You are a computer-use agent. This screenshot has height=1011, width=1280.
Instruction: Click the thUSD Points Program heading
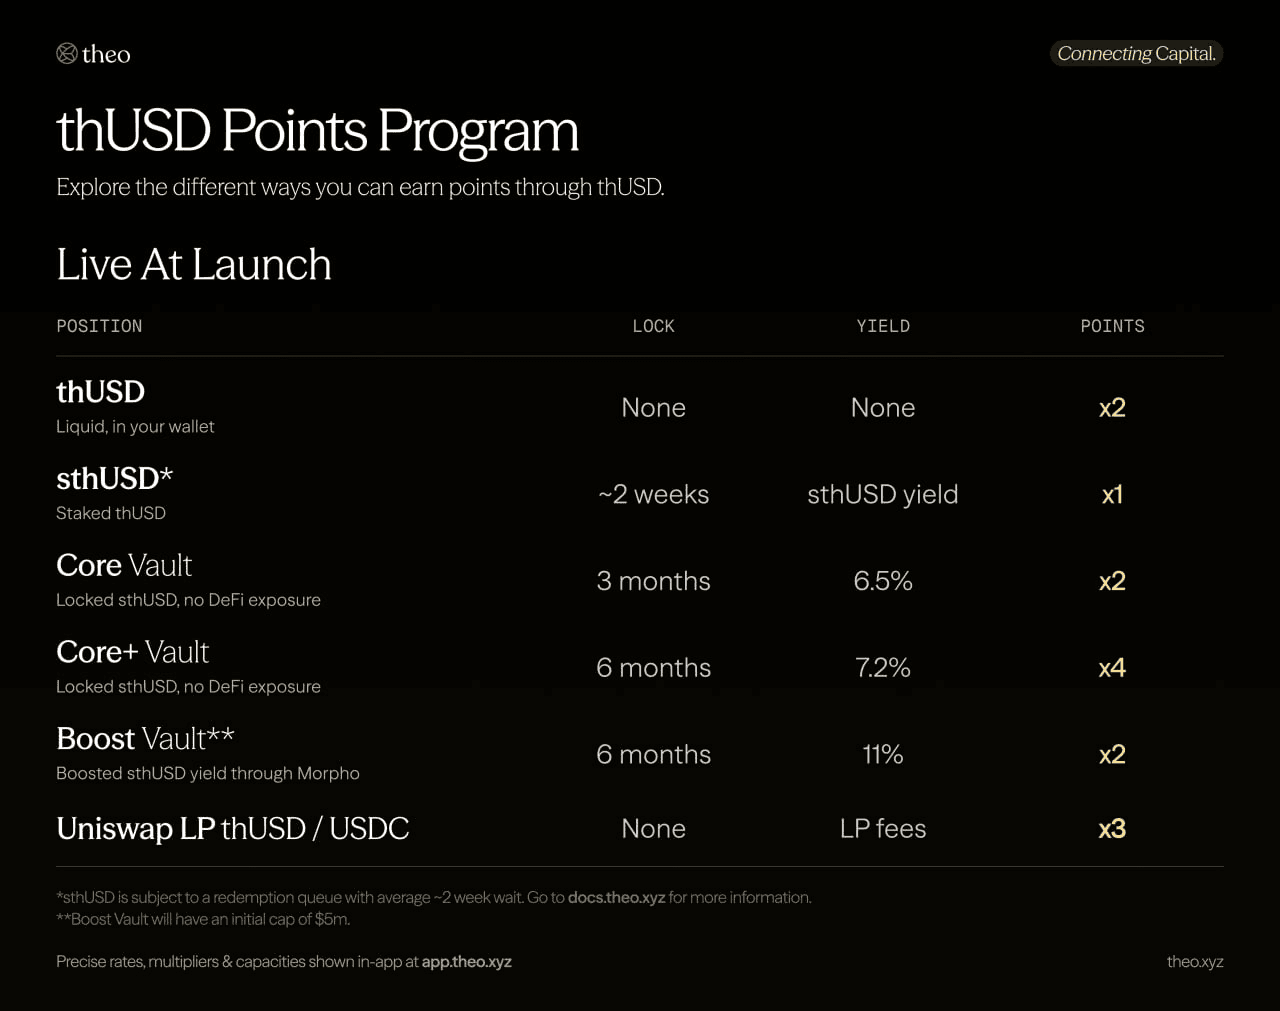[x=318, y=131]
